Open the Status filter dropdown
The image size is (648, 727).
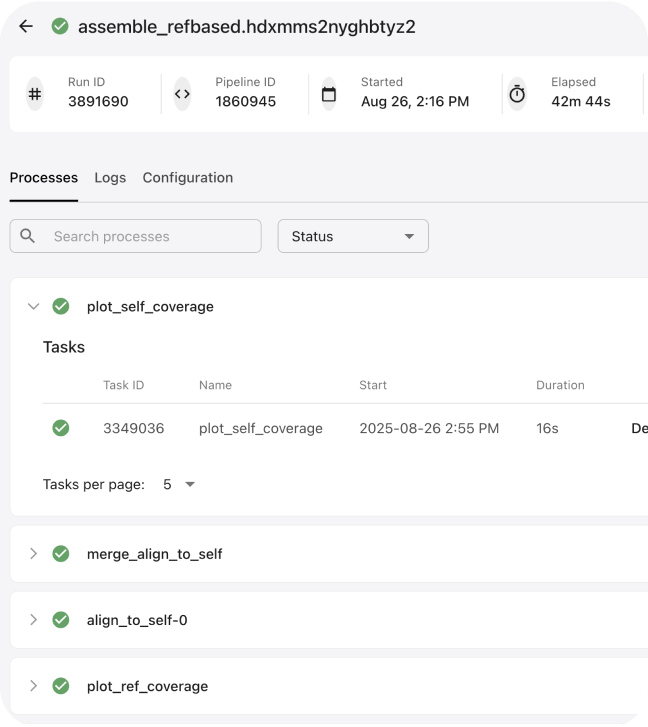[x=353, y=236]
